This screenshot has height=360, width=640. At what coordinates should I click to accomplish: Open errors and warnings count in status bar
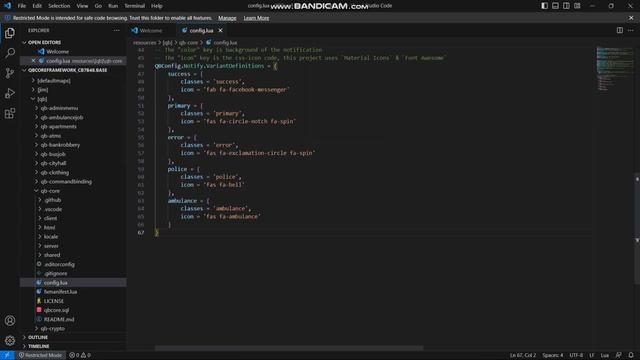click(x=80, y=355)
